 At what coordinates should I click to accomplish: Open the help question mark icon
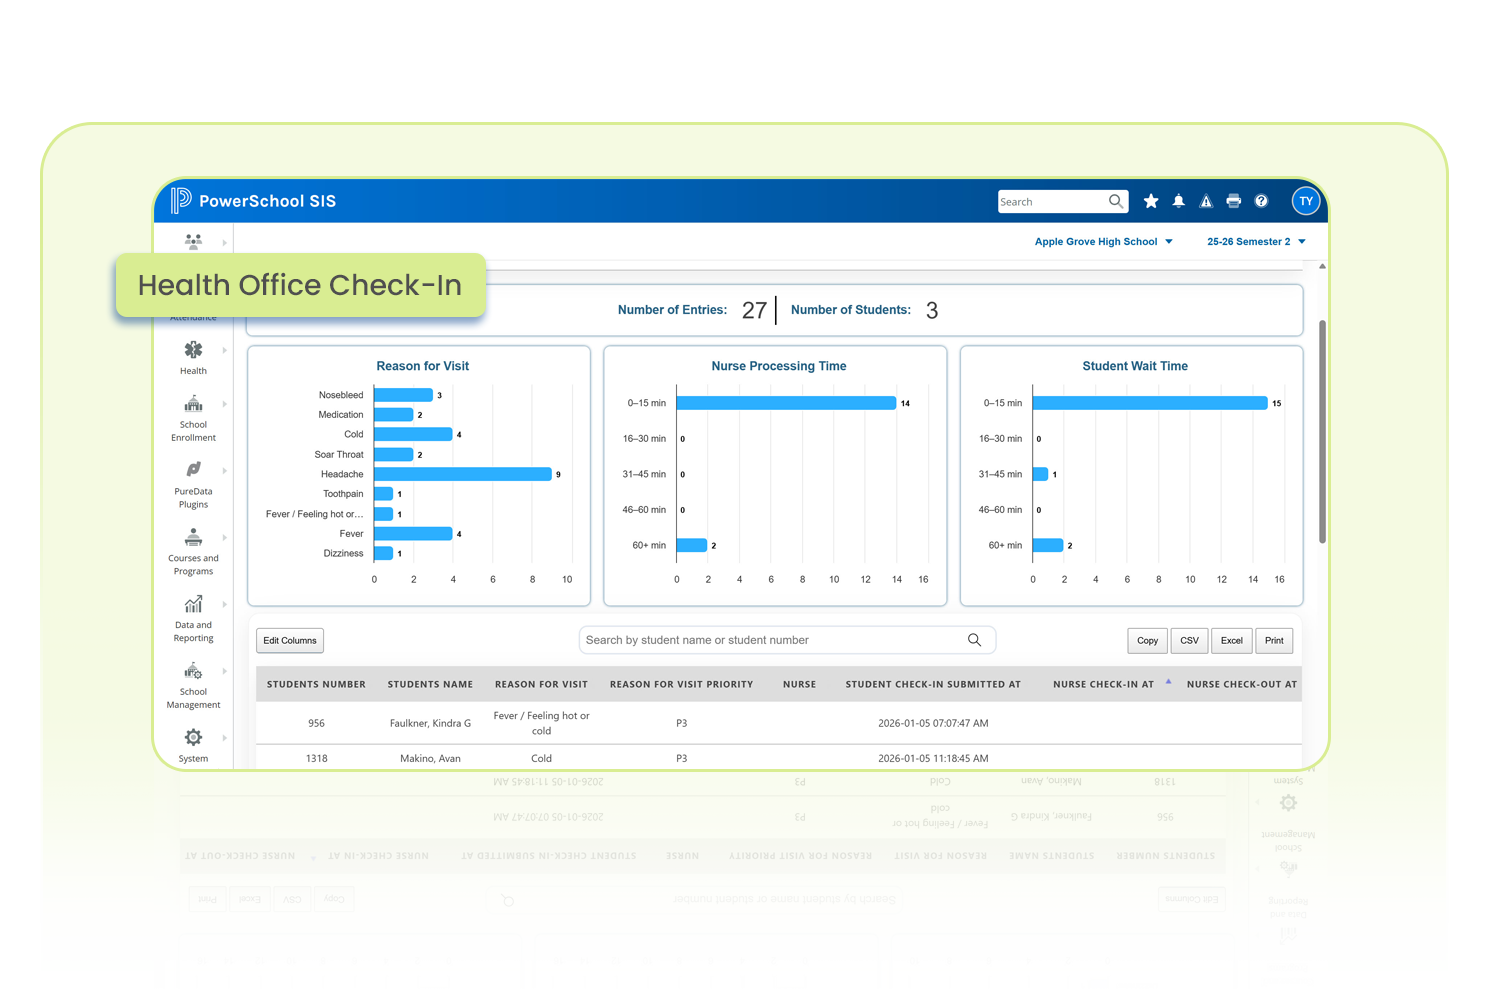click(1261, 201)
